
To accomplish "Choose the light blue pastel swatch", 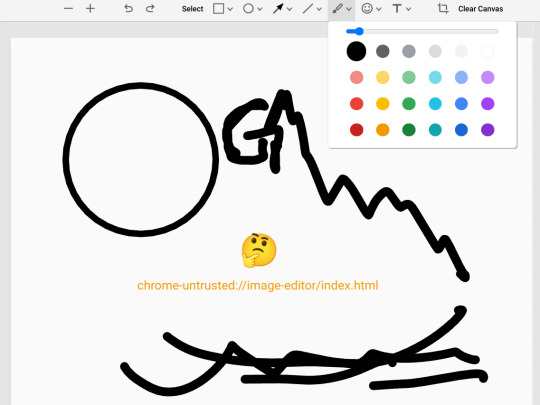I will tap(461, 77).
